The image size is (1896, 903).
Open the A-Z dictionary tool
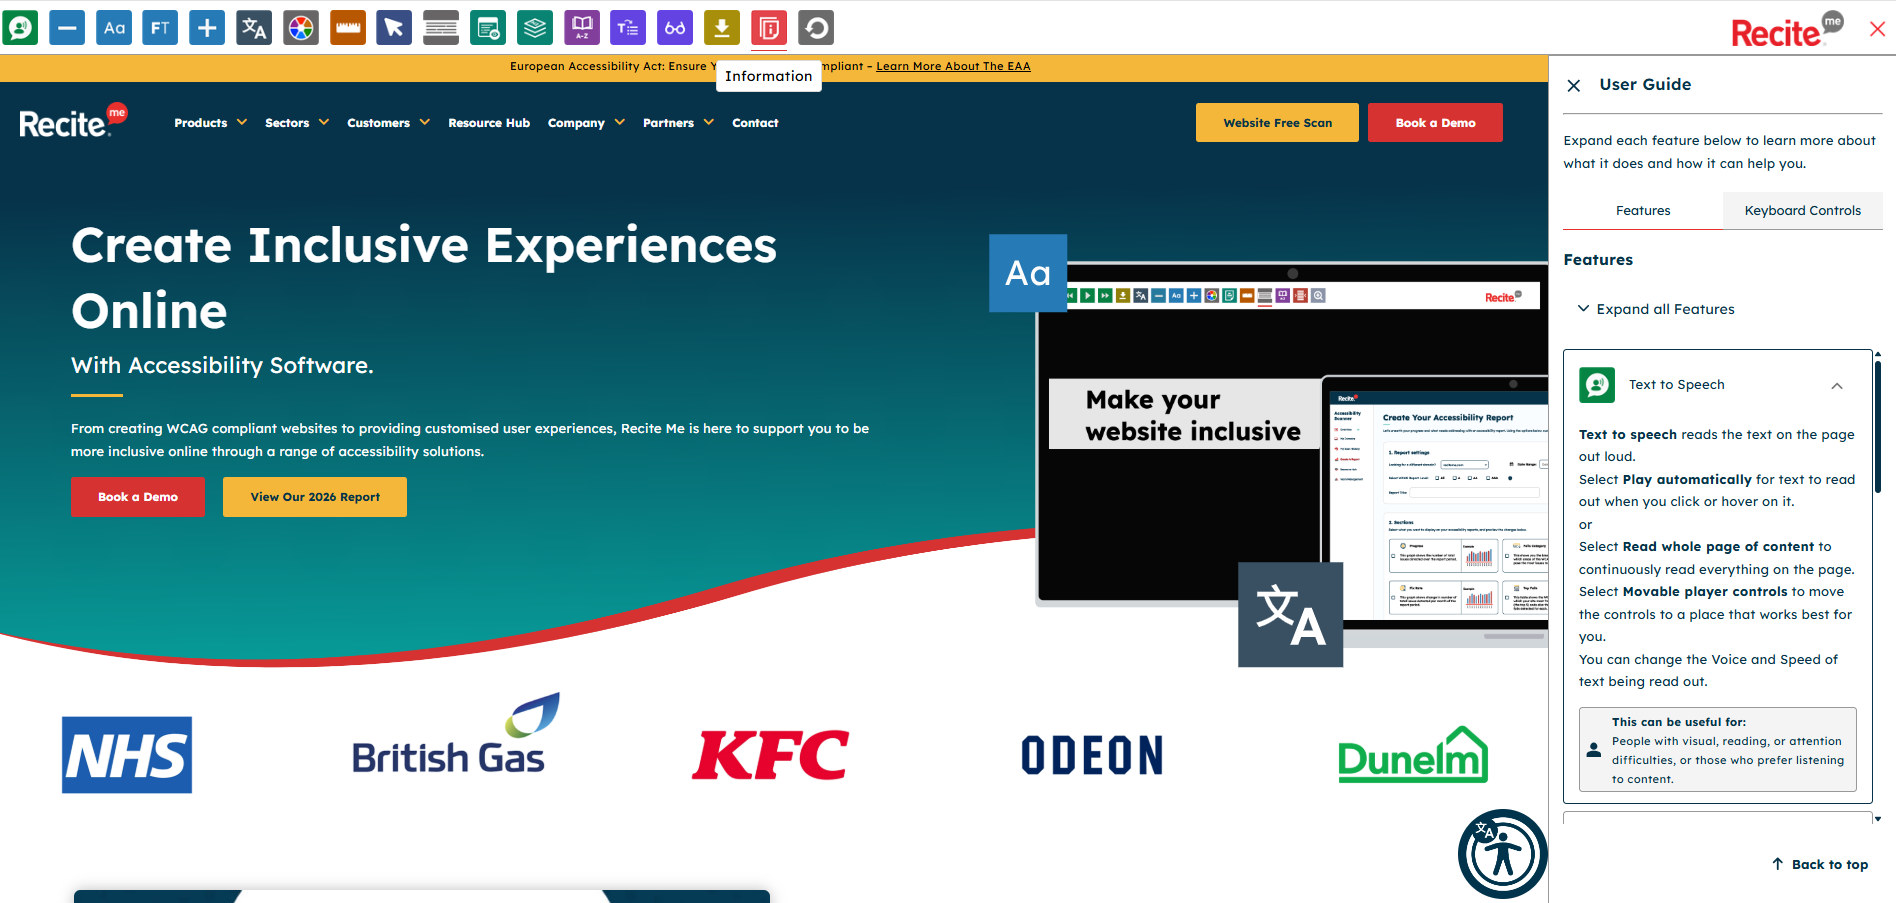582,28
